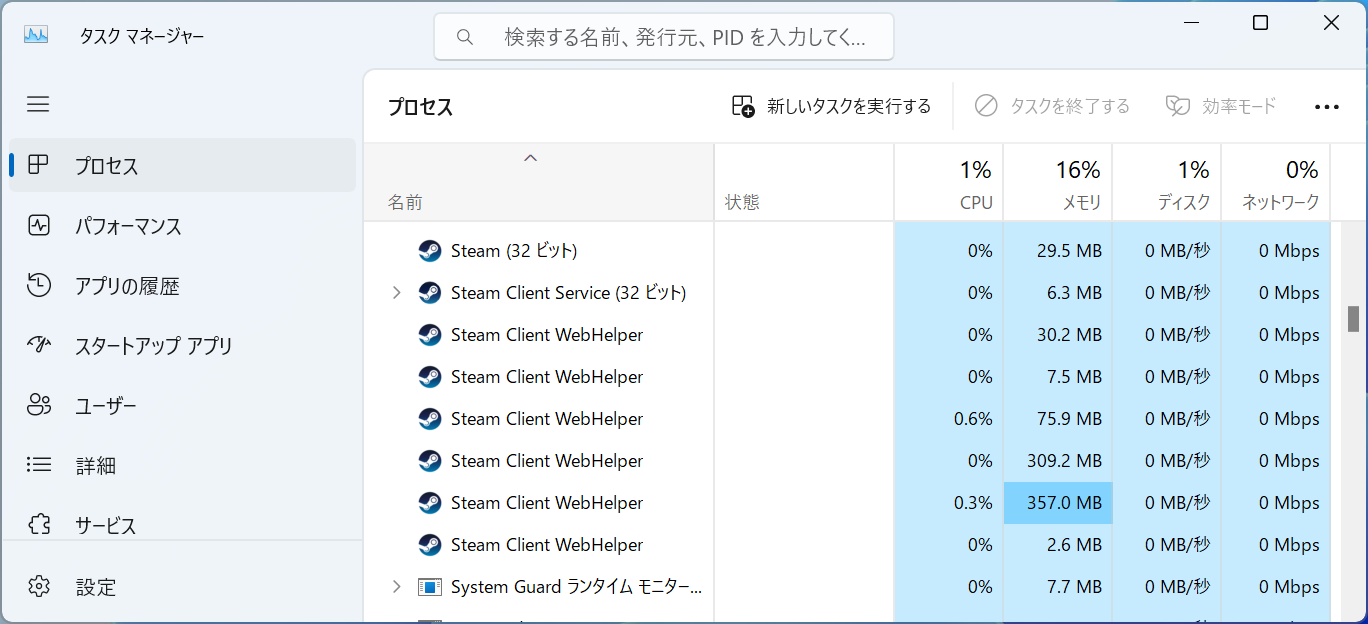This screenshot has width=1368, height=624.
Task: Open the three-dots more options menu
Action: (1326, 107)
